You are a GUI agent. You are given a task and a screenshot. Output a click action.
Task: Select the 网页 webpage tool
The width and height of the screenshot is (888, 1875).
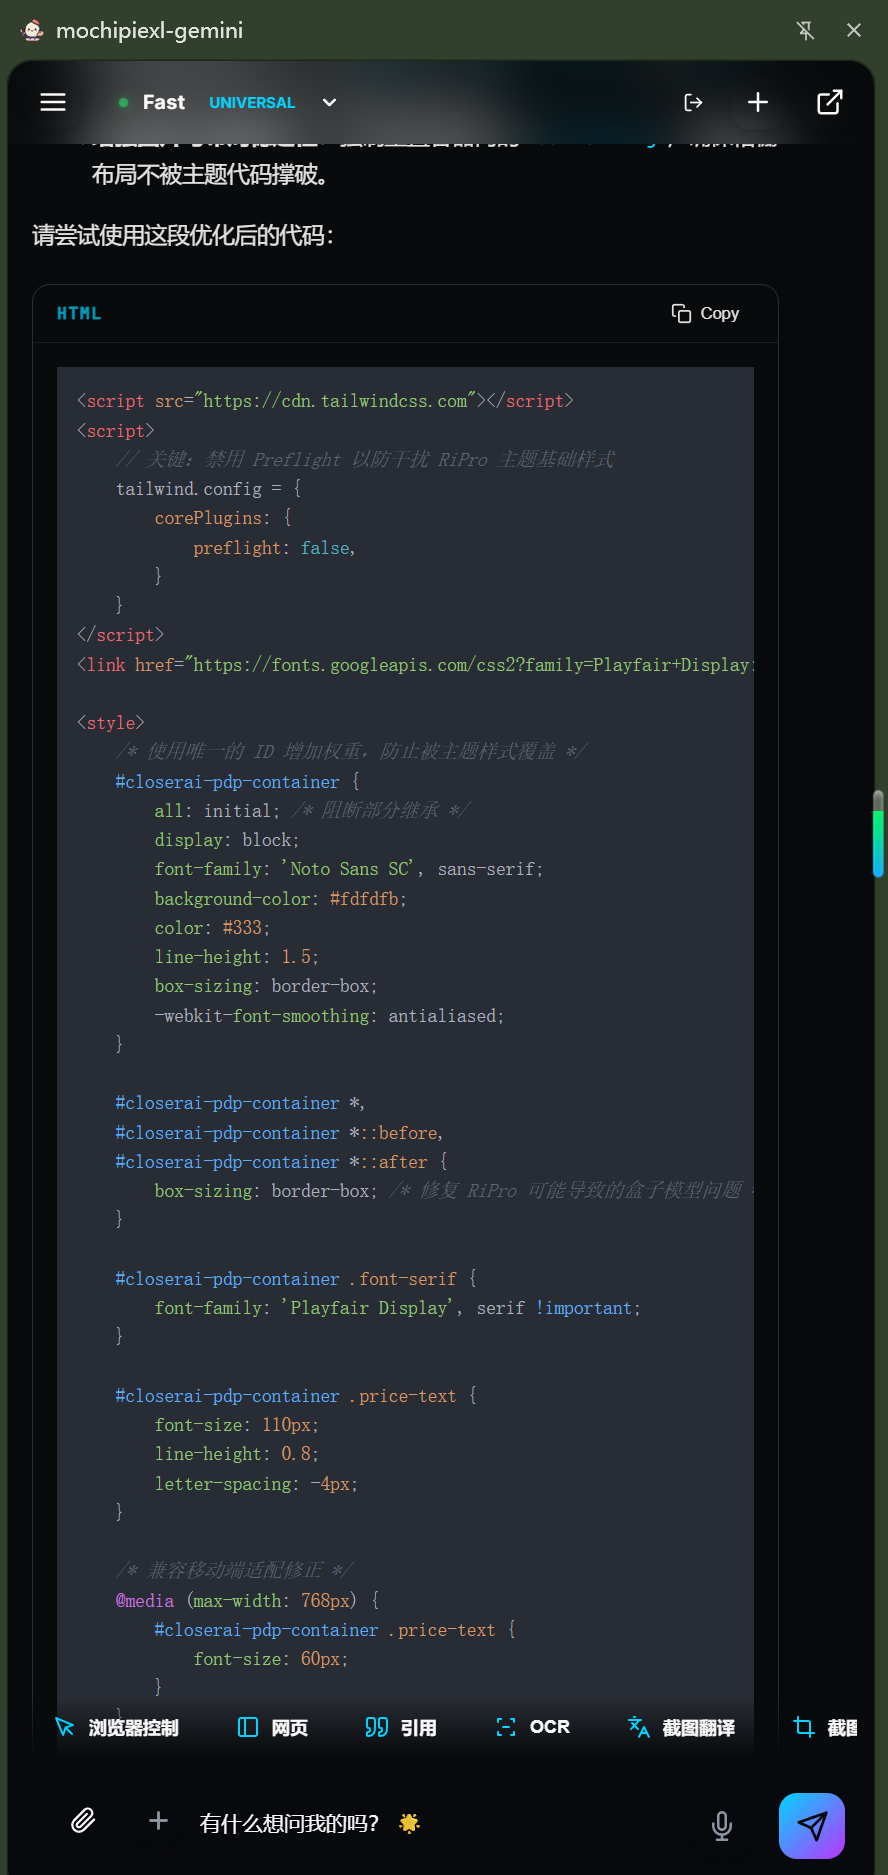click(x=273, y=1727)
